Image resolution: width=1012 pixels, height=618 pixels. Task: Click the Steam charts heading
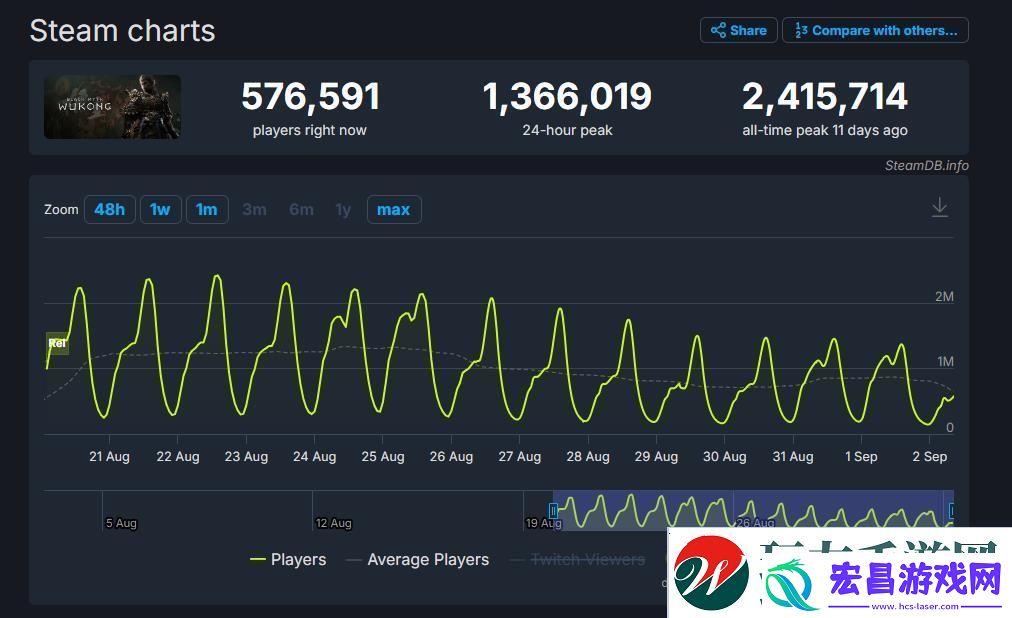coord(123,31)
